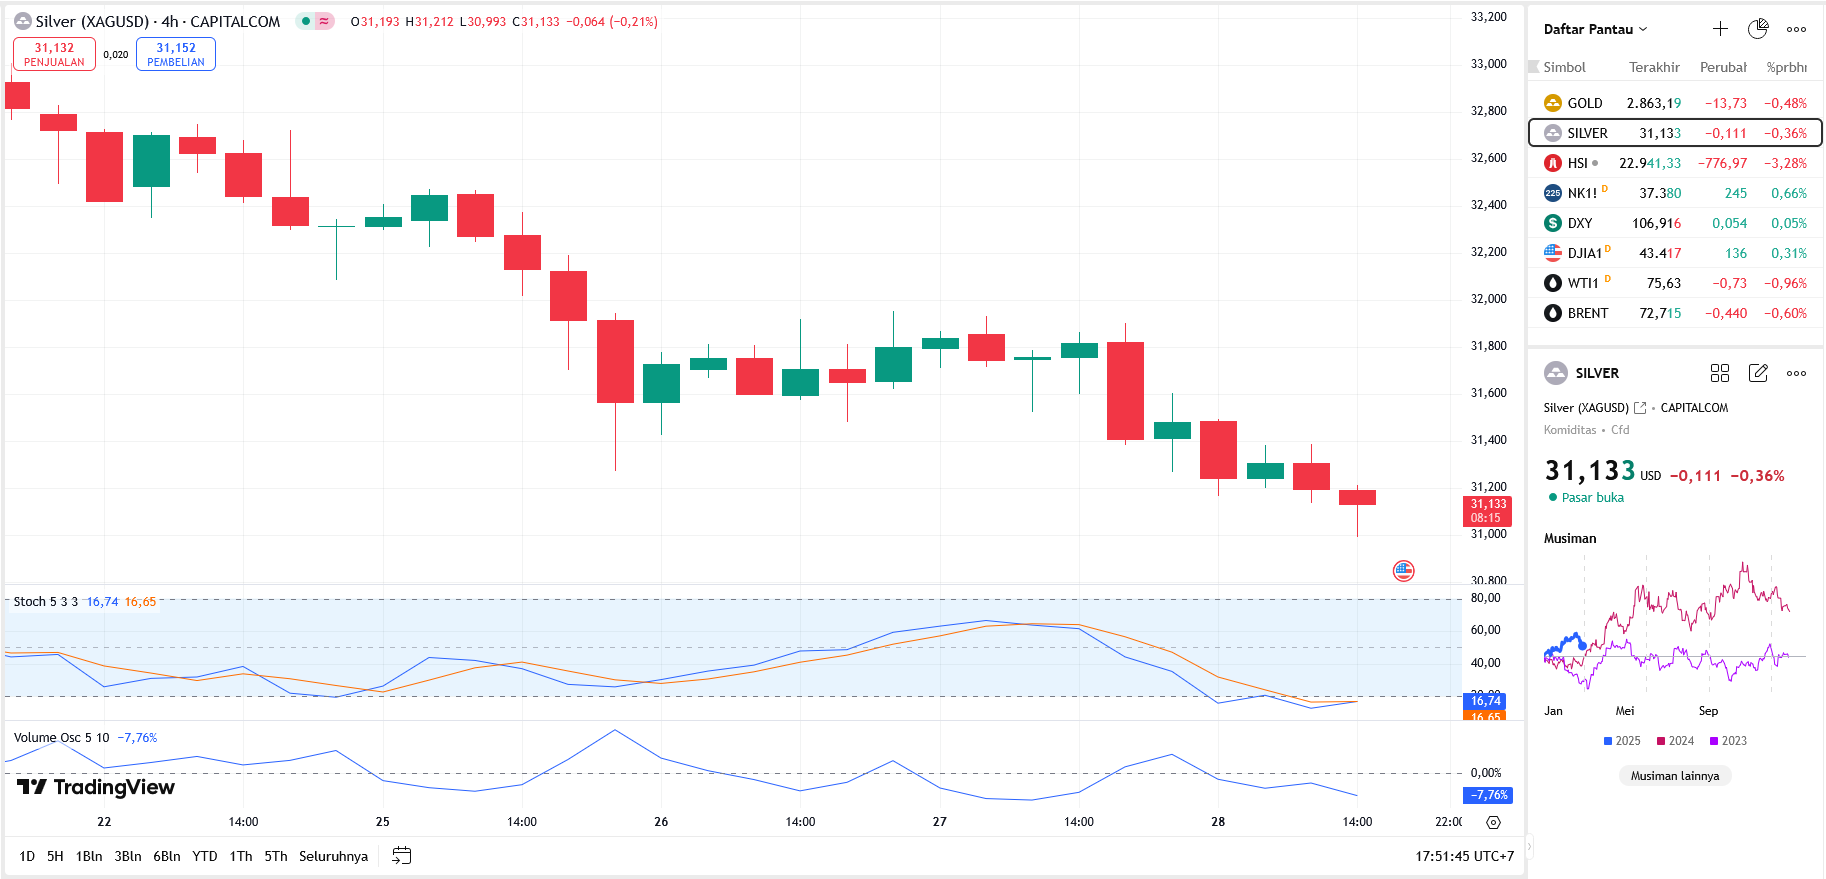Open chart settings gear on time axis
The height and width of the screenshot is (879, 1826).
pos(1493,822)
